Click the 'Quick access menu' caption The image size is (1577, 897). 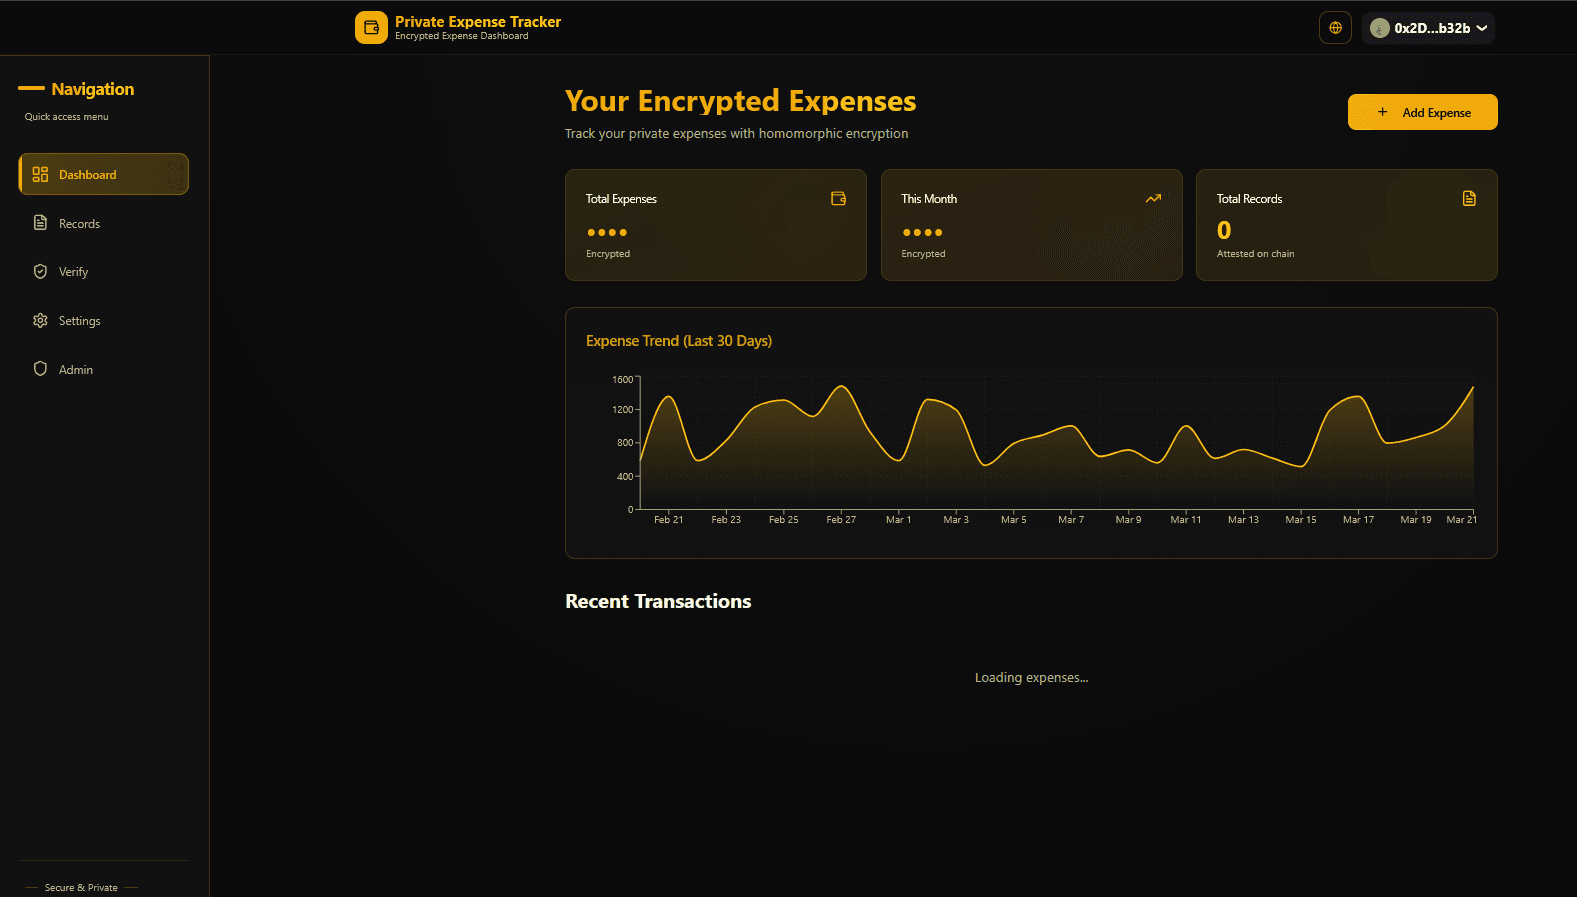[x=66, y=117]
